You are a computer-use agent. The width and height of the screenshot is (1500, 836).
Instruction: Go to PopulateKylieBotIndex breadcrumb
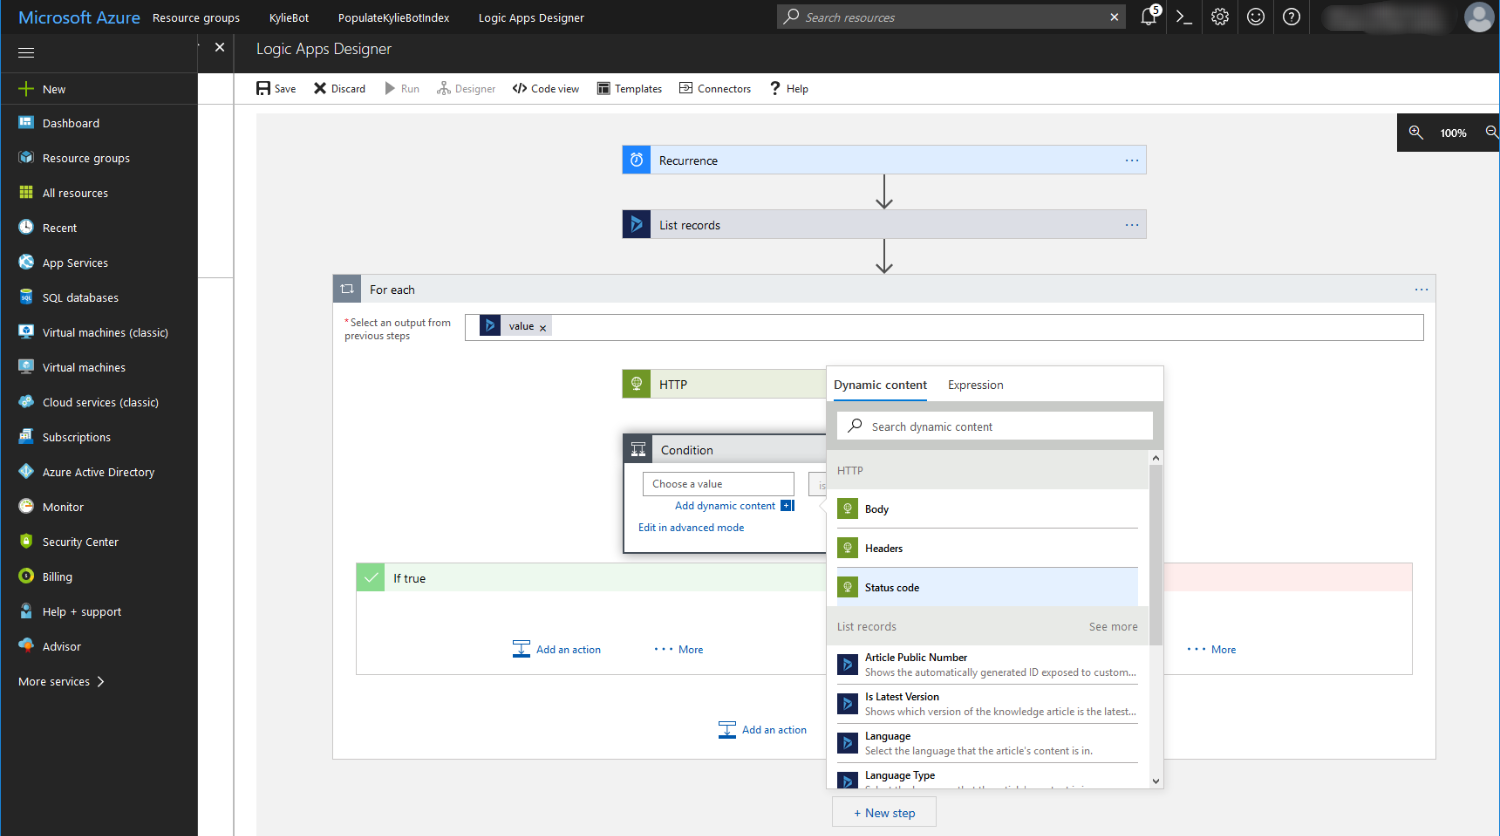coord(394,18)
